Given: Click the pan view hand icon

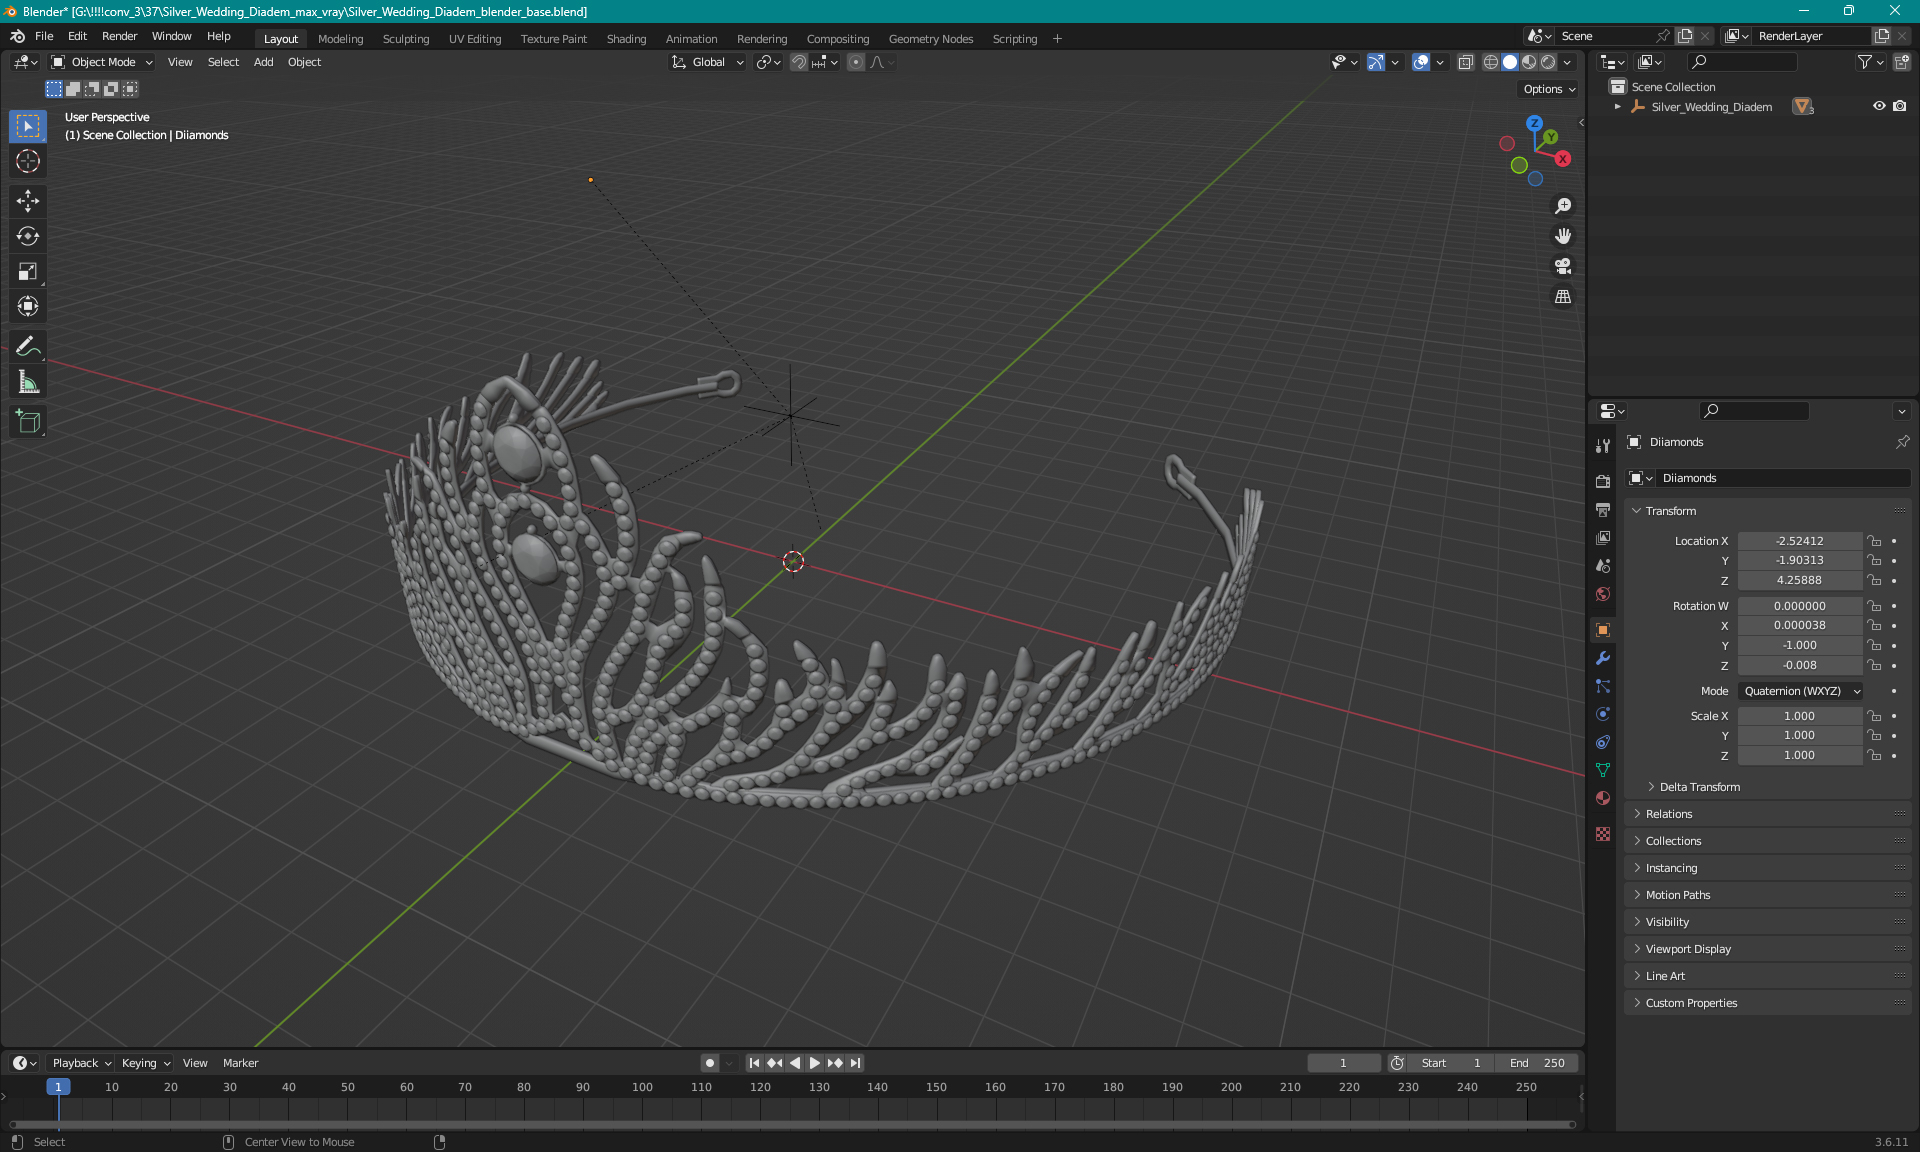Looking at the screenshot, I should coord(1563,236).
